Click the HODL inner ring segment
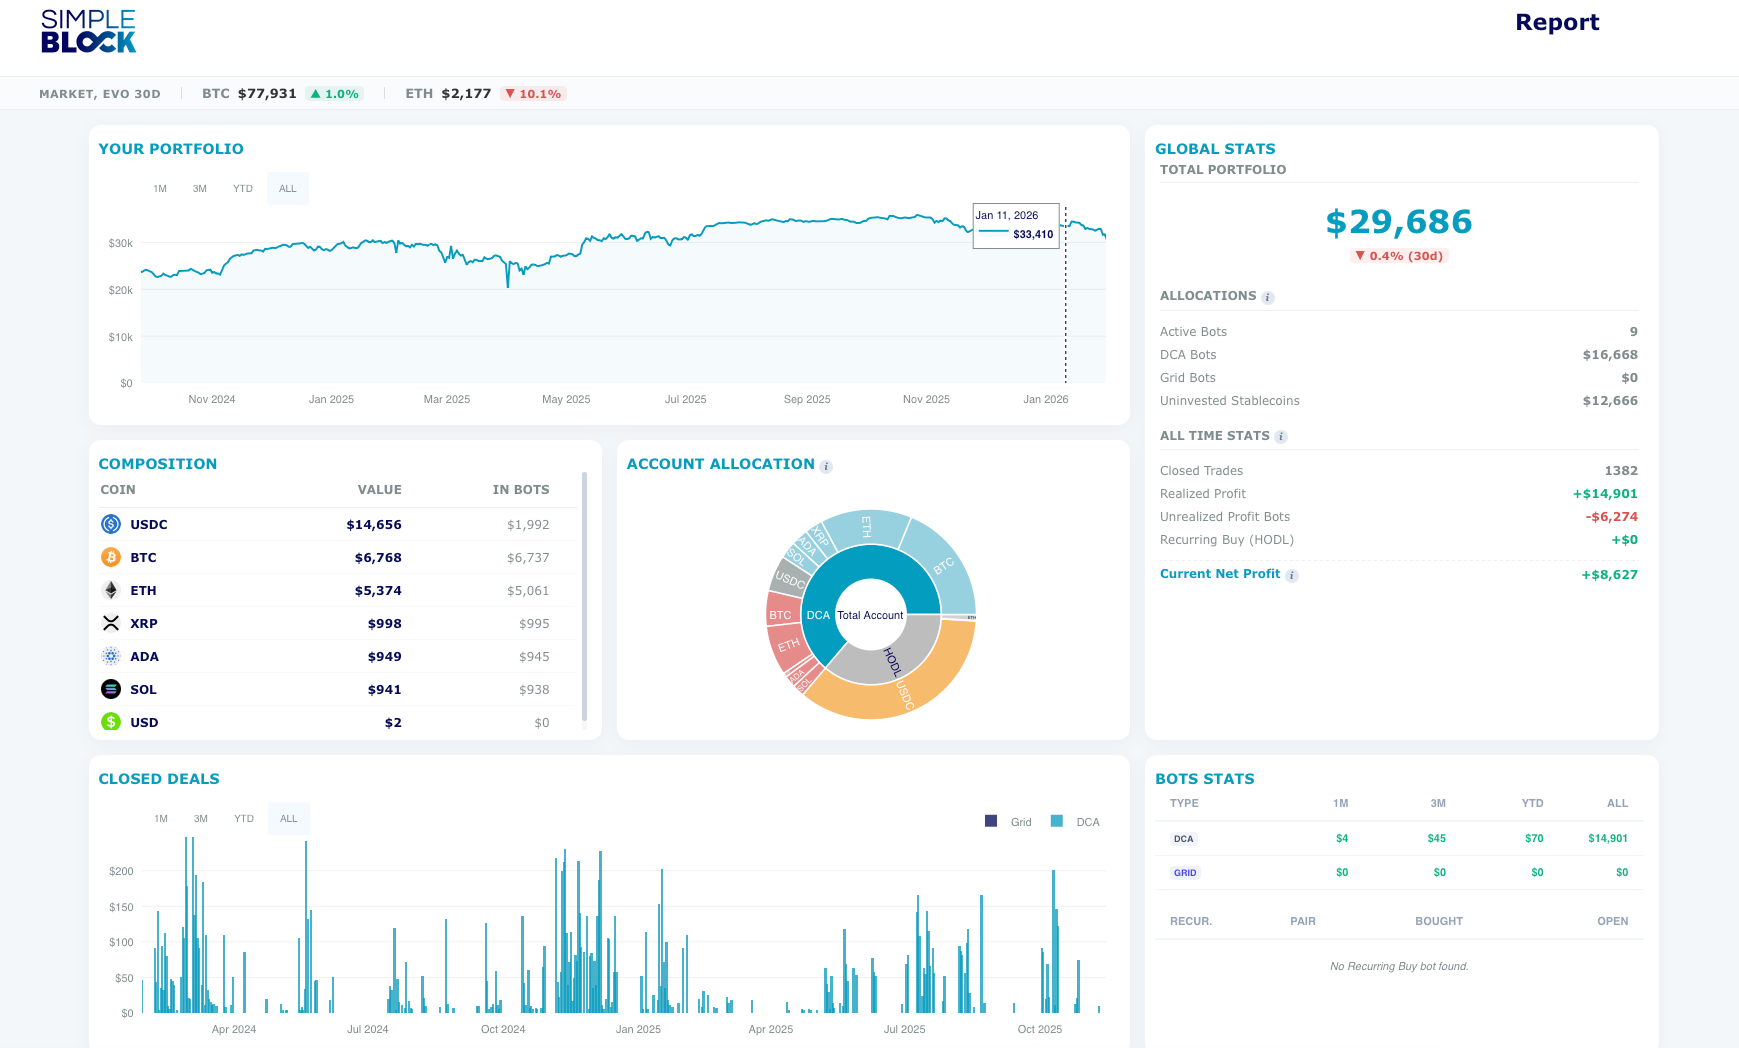This screenshot has width=1739, height=1048. [893, 661]
